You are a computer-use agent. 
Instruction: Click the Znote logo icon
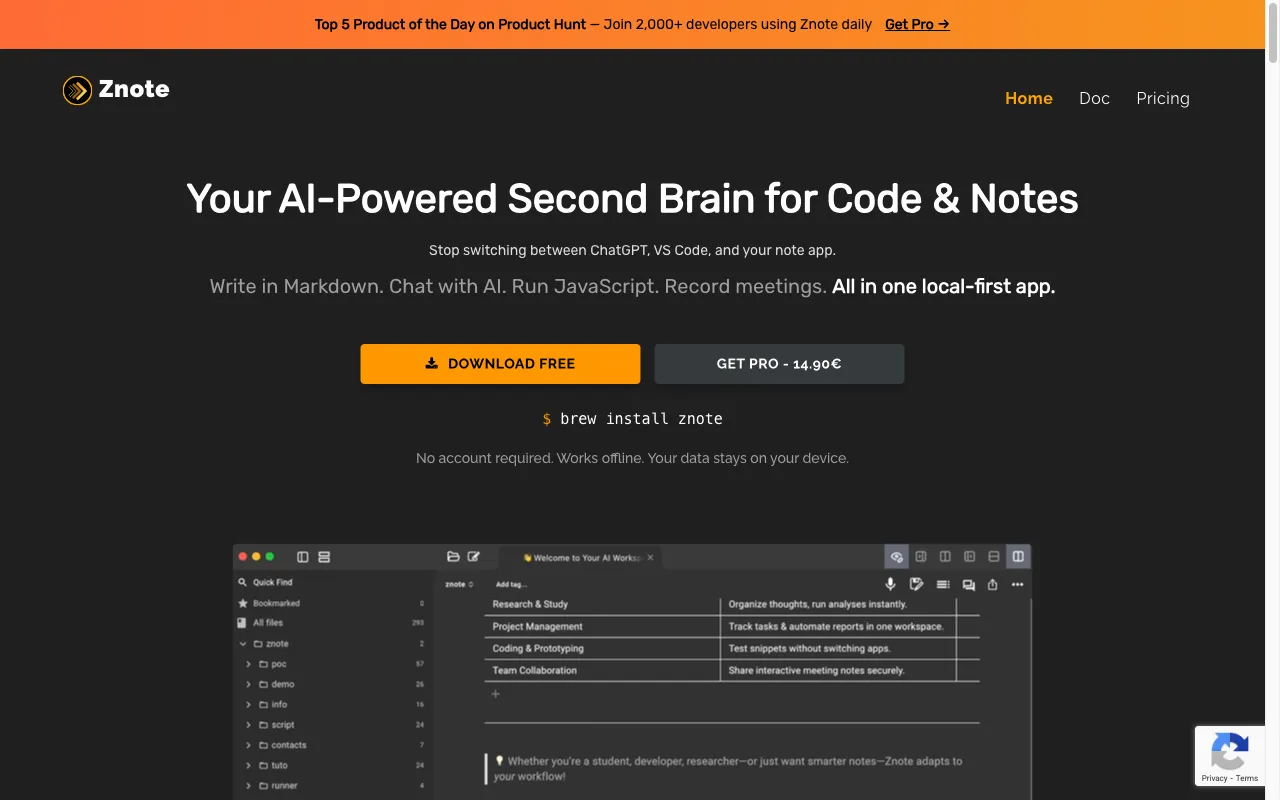[x=77, y=90]
